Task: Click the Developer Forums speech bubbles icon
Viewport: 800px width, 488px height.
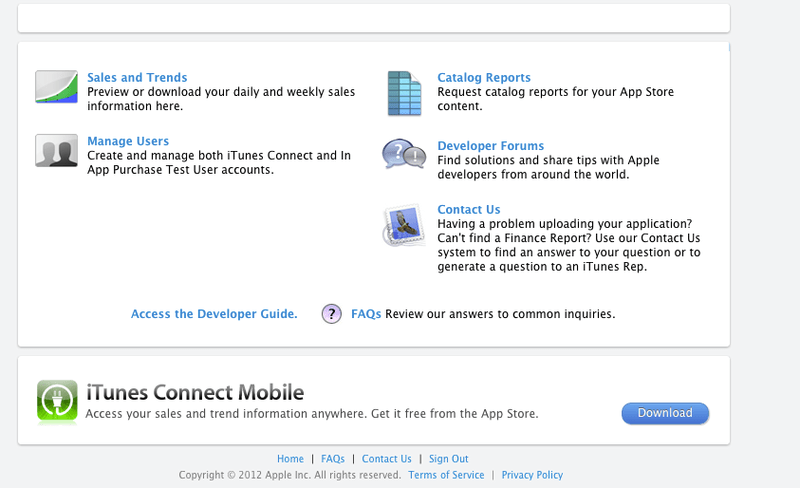Action: tap(404, 154)
